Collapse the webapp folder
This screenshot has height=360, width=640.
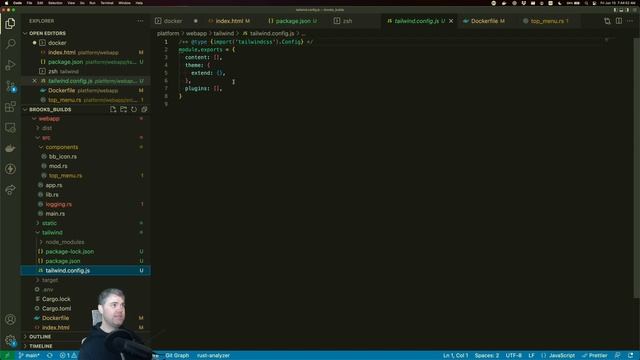[x=49, y=118]
